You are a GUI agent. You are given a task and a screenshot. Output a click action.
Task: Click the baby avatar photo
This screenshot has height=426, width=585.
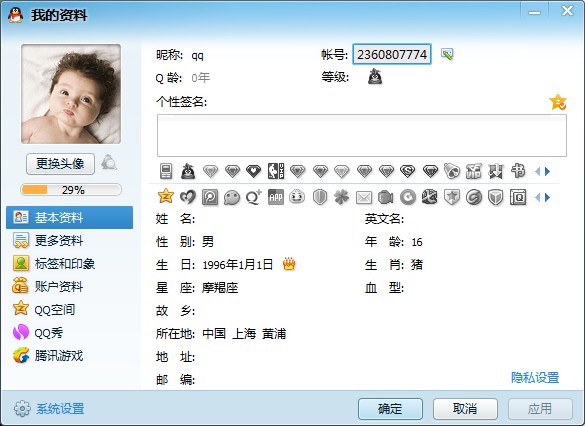coord(71,94)
